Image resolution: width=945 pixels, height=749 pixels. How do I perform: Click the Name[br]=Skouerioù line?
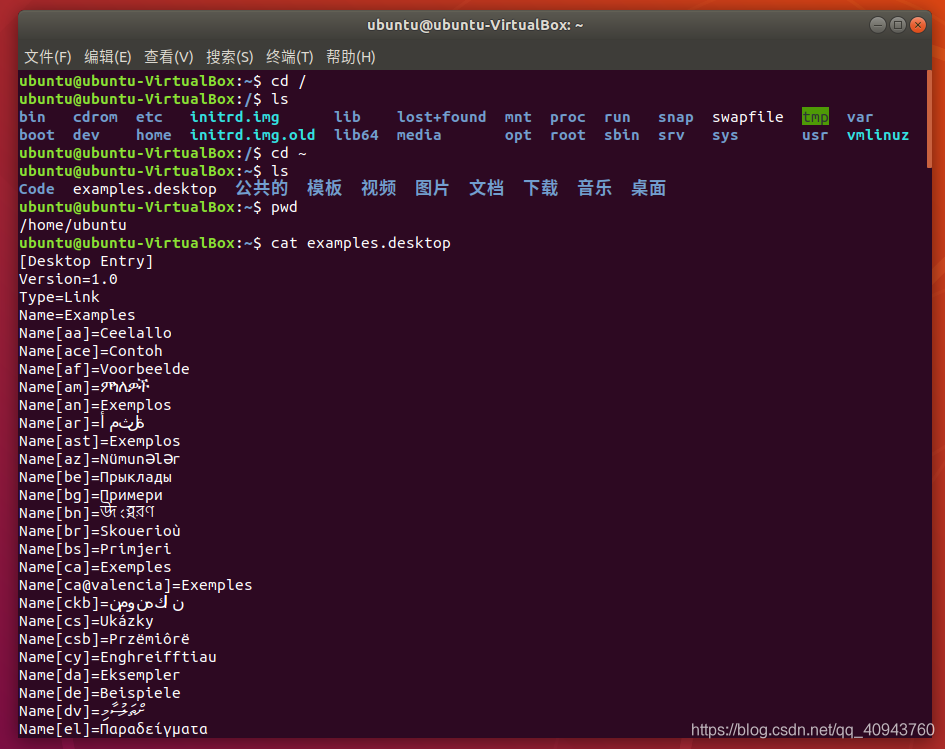point(99,531)
